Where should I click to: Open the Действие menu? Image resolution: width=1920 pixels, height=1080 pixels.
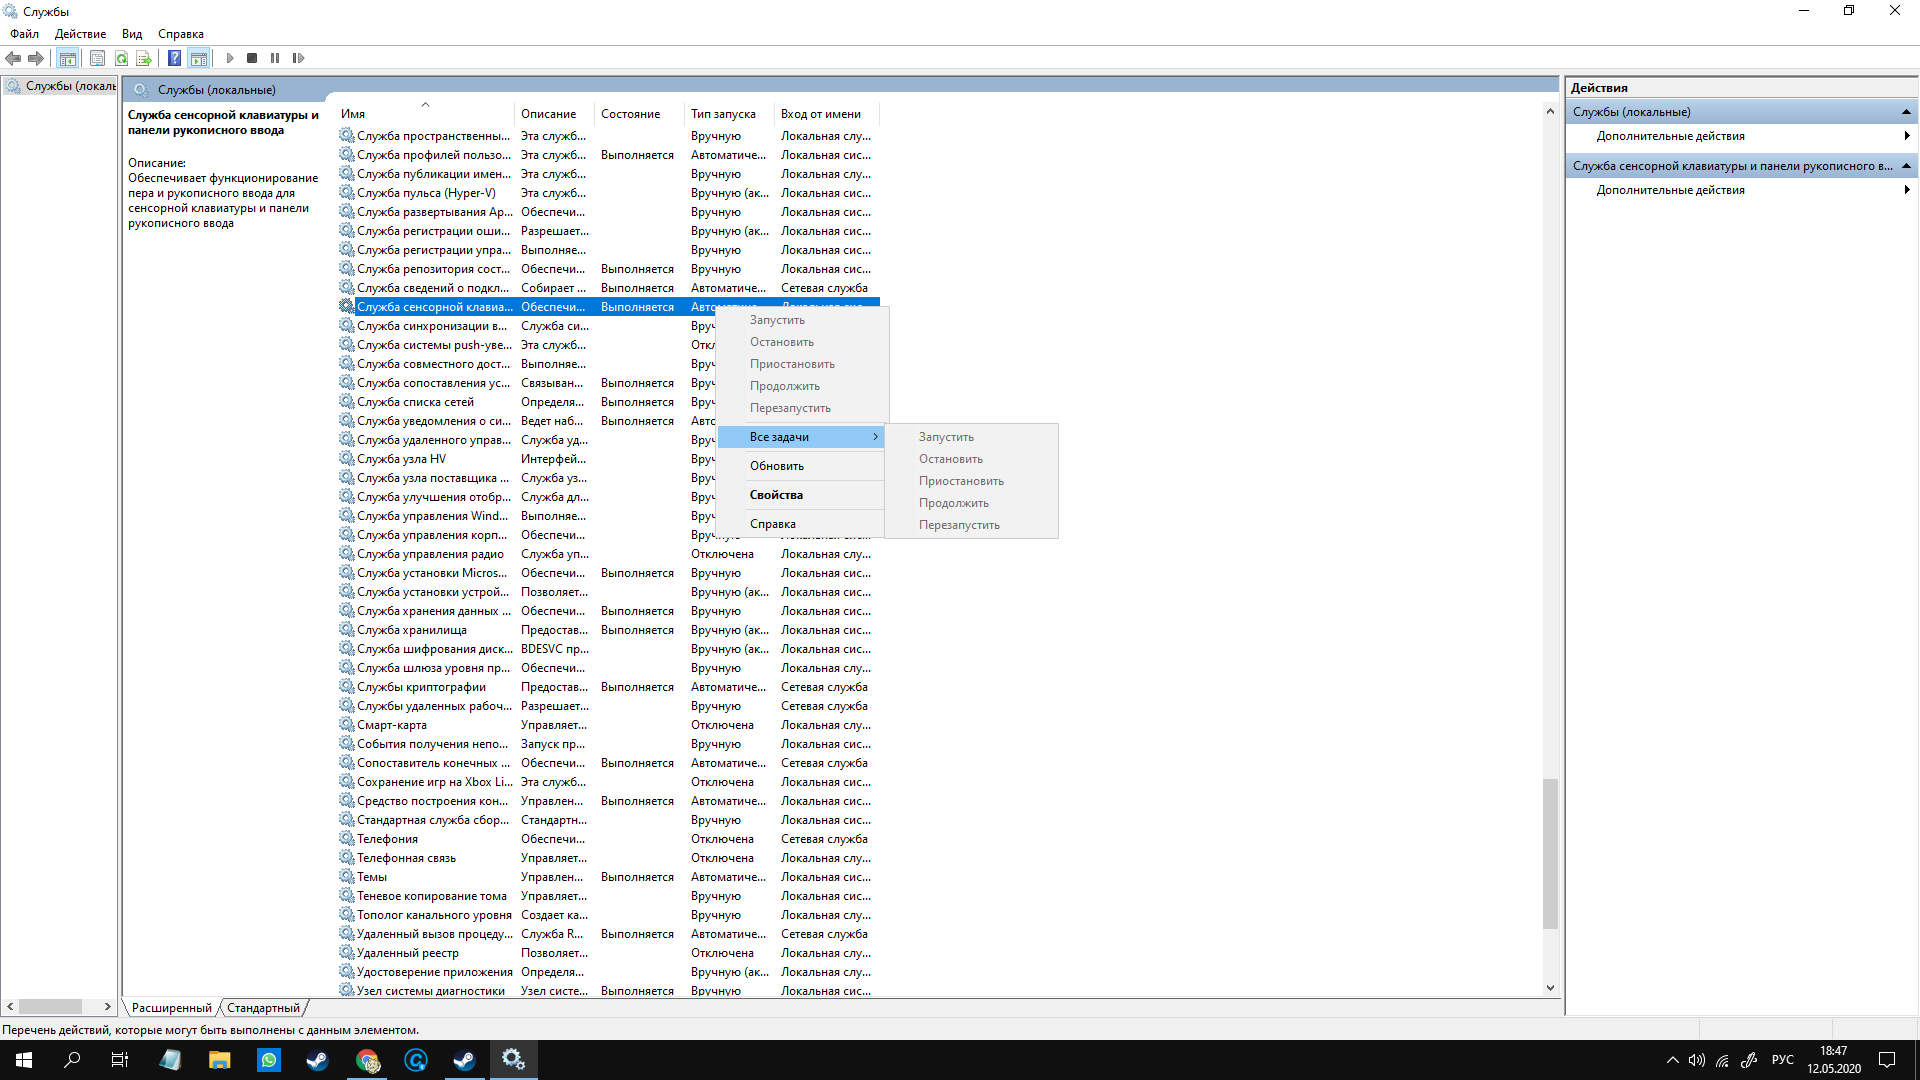[x=80, y=34]
